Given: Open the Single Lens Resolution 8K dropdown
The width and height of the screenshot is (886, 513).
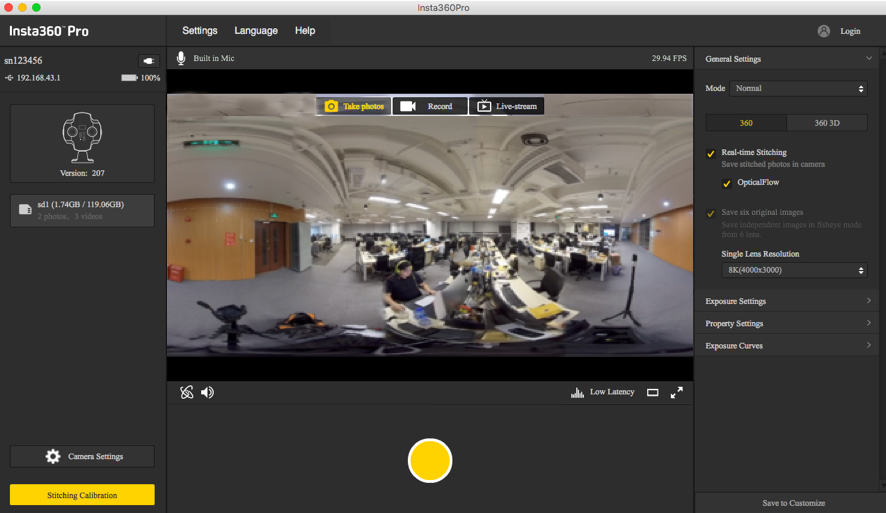Looking at the screenshot, I should pyautogui.click(x=794, y=270).
